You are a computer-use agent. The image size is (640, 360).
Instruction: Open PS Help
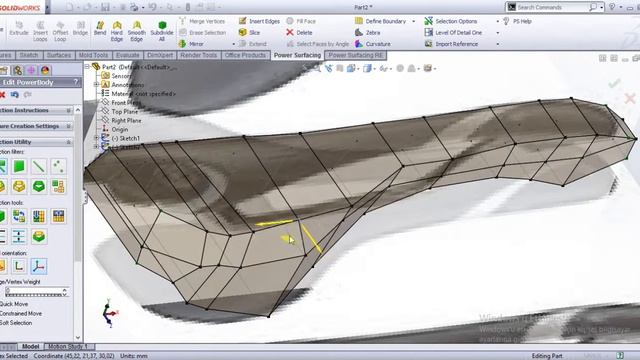[x=518, y=21]
